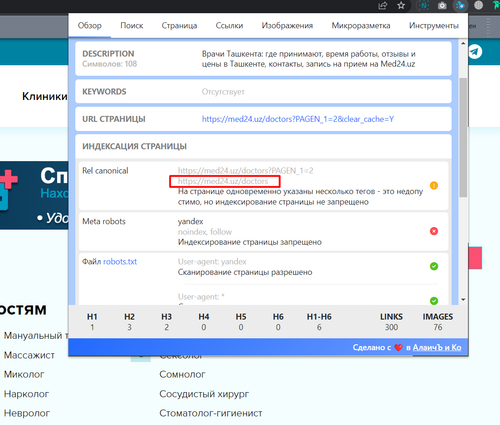The width and height of the screenshot is (500, 425).
Task: Click green check for User-agent: *
Action: (434, 301)
